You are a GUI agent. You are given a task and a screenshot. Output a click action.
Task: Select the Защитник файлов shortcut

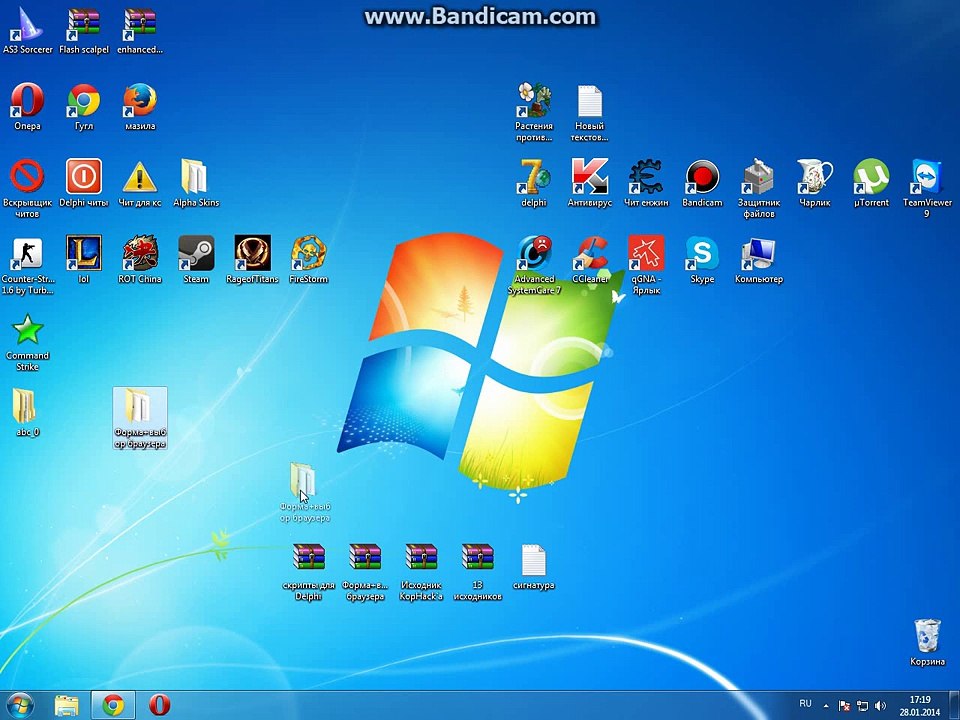759,188
